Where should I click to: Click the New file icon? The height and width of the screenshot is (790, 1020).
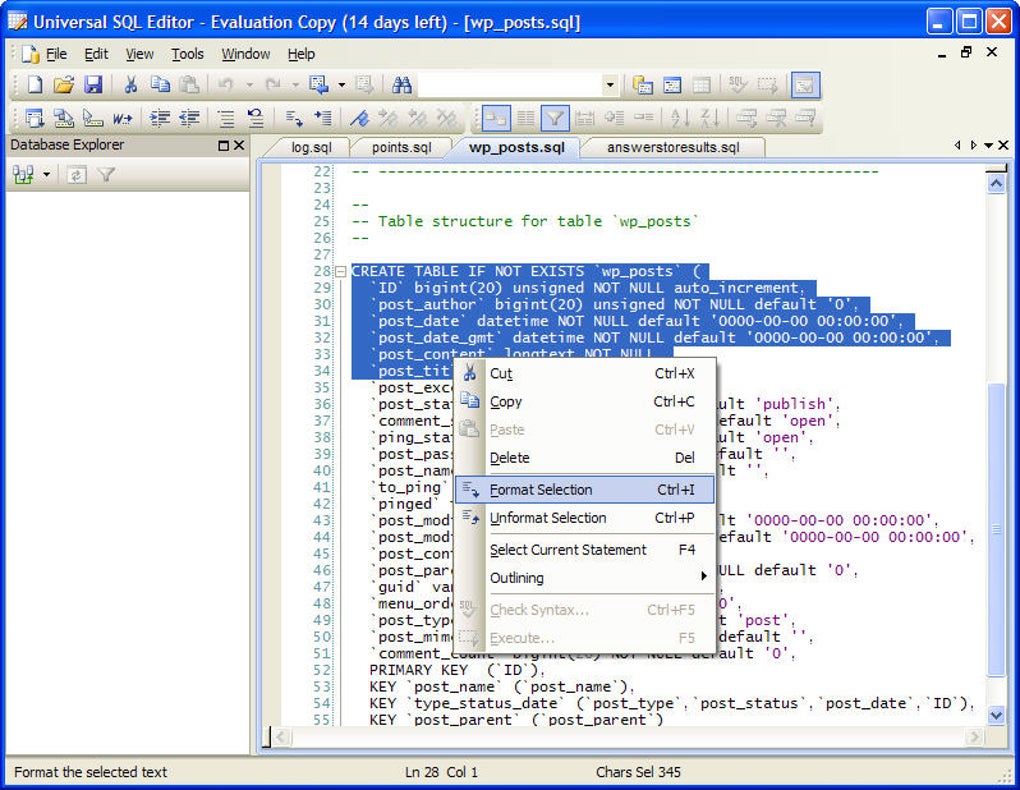pyautogui.click(x=35, y=86)
